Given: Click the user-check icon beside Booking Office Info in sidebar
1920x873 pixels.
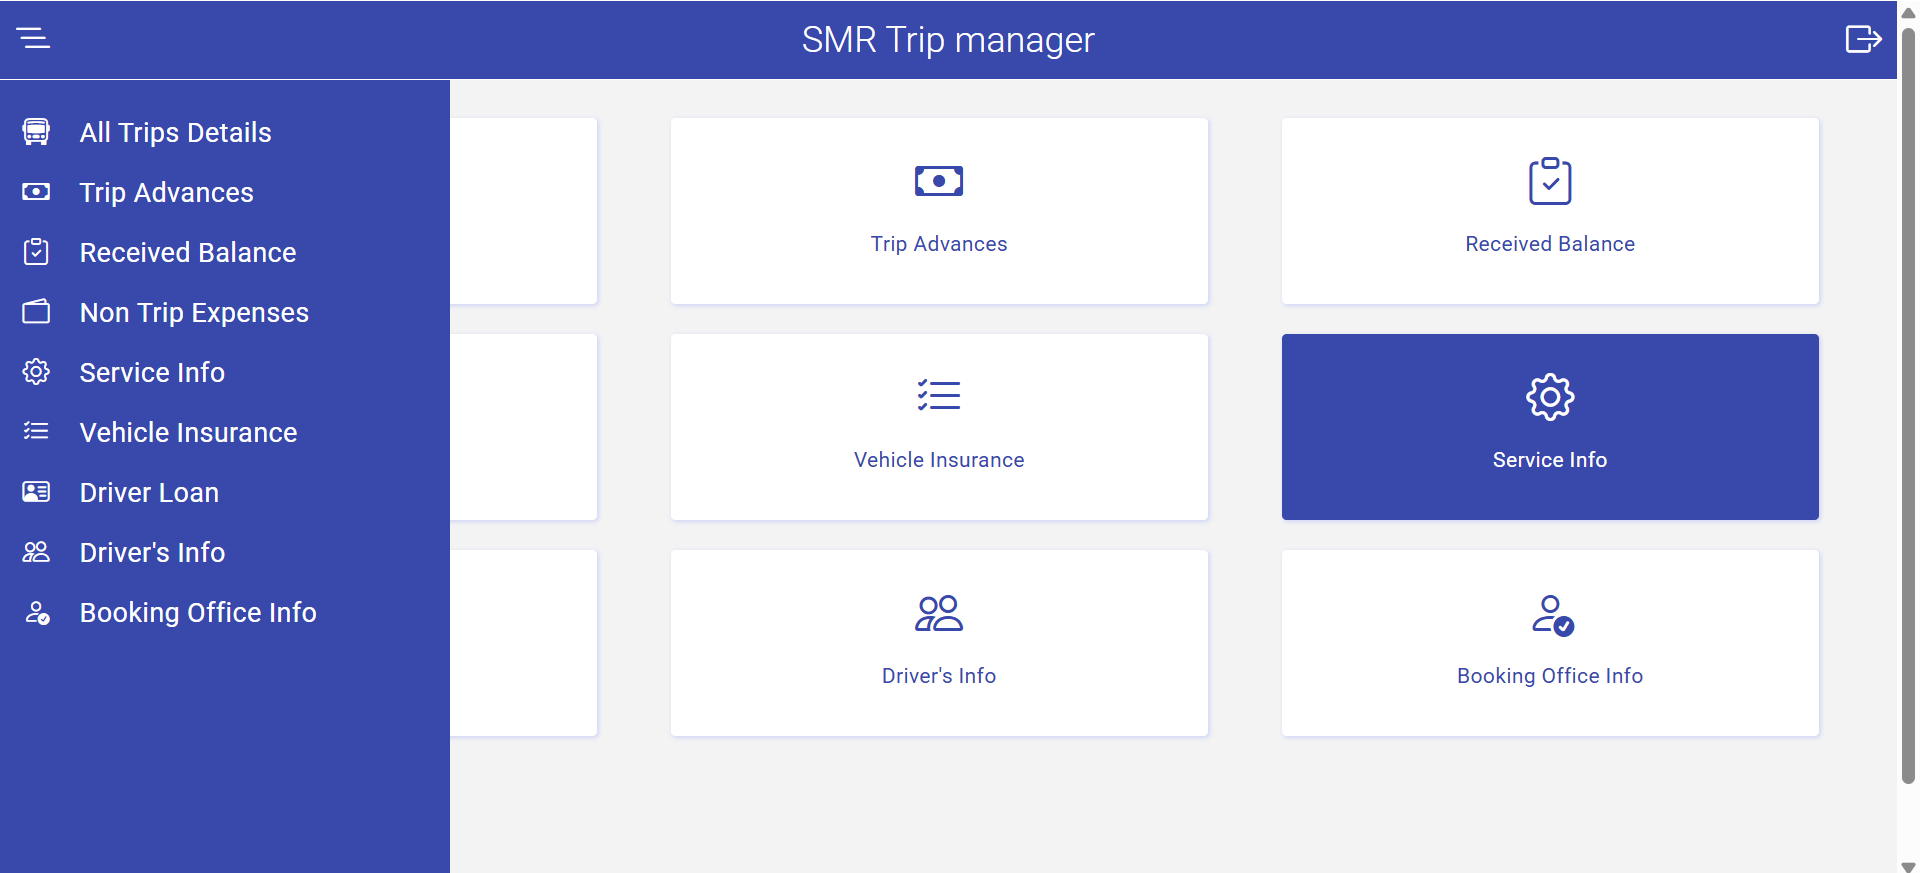Looking at the screenshot, I should pyautogui.click(x=37, y=612).
